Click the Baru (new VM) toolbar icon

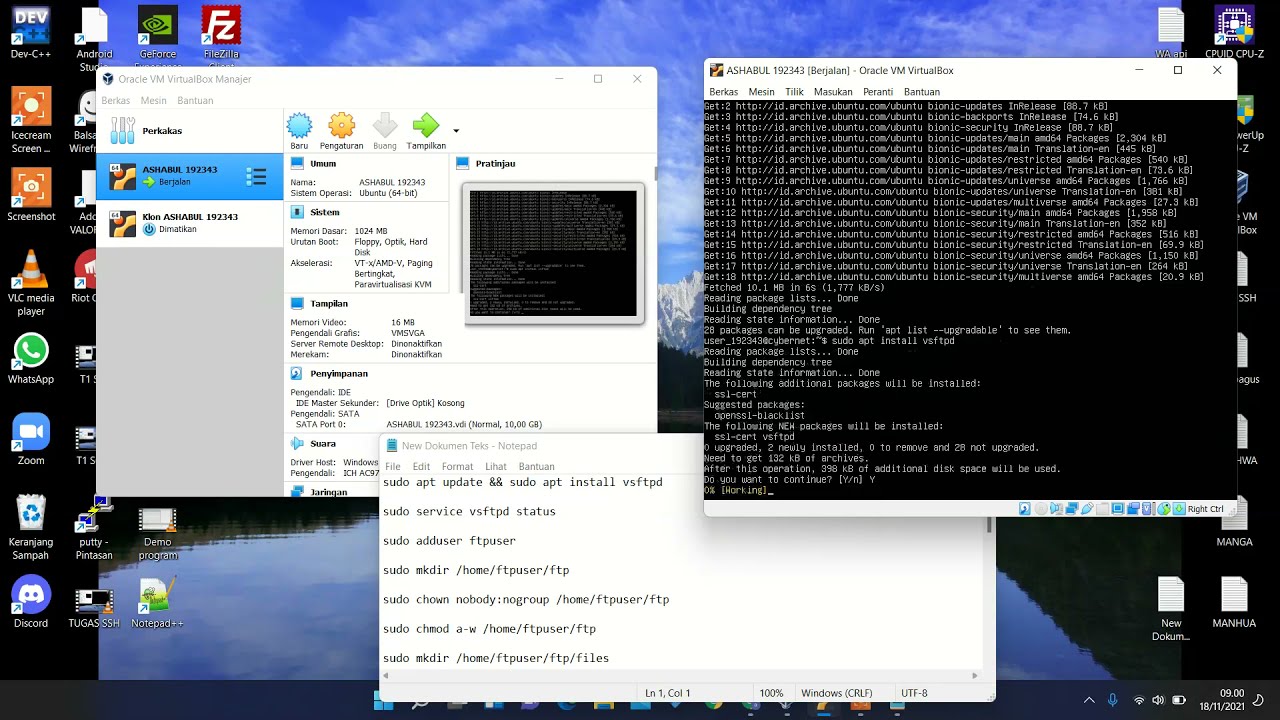point(299,126)
